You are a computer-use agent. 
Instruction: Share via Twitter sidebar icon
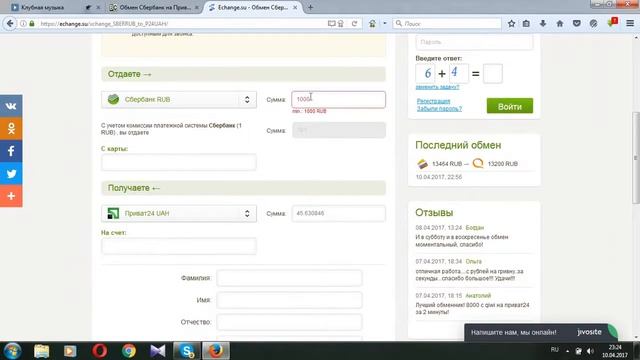click(11, 173)
